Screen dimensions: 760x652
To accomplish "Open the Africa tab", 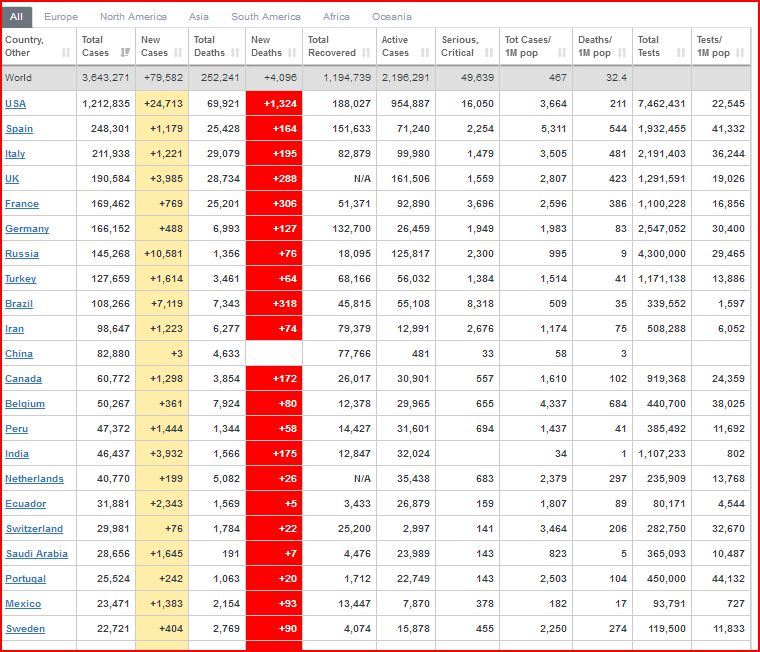I will point(336,17).
